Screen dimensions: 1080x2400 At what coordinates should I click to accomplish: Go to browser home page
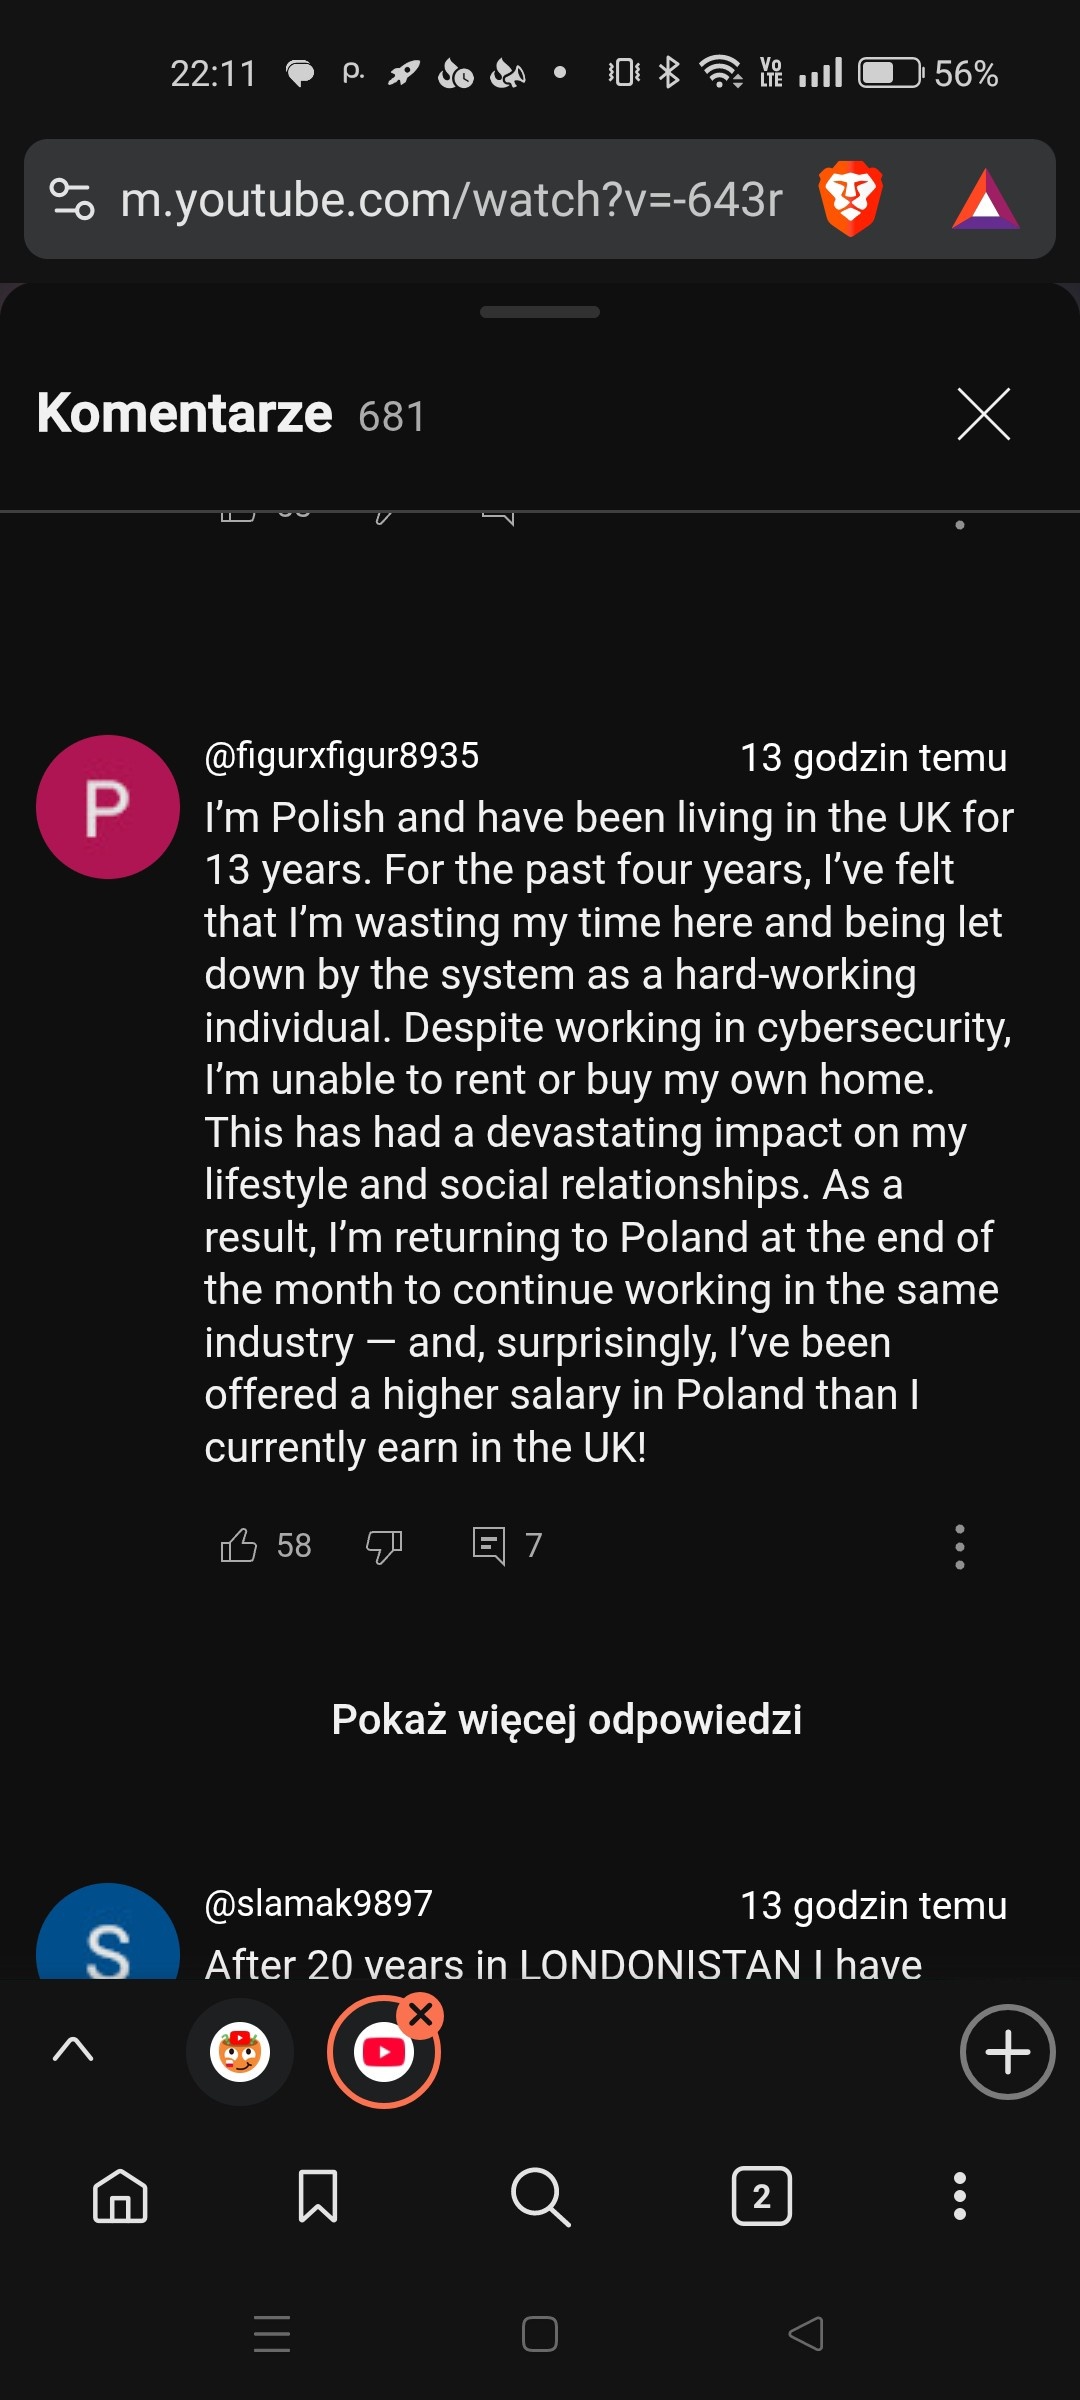[120, 2196]
